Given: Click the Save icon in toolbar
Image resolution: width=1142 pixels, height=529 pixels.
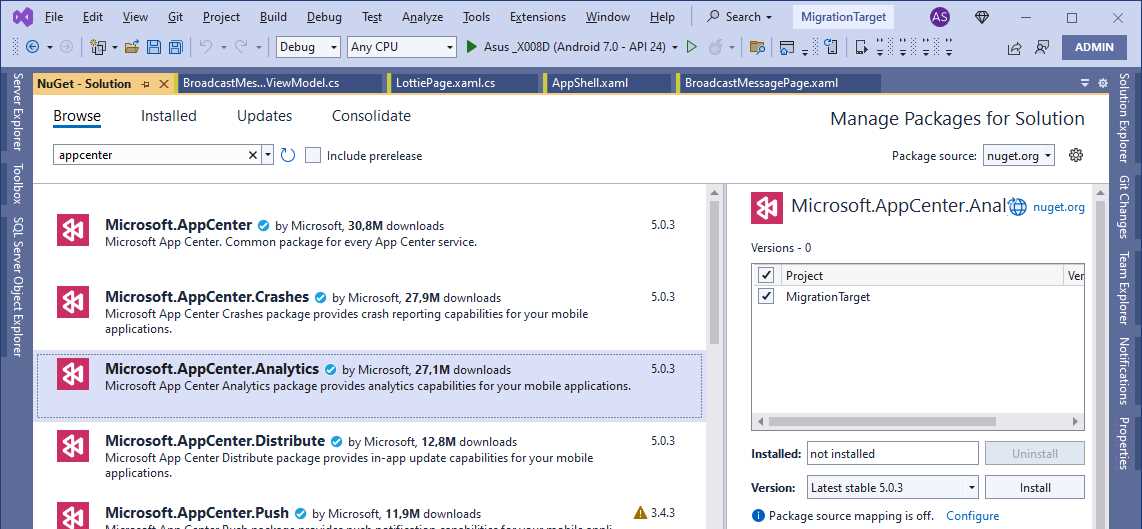Looking at the screenshot, I should click(x=154, y=47).
